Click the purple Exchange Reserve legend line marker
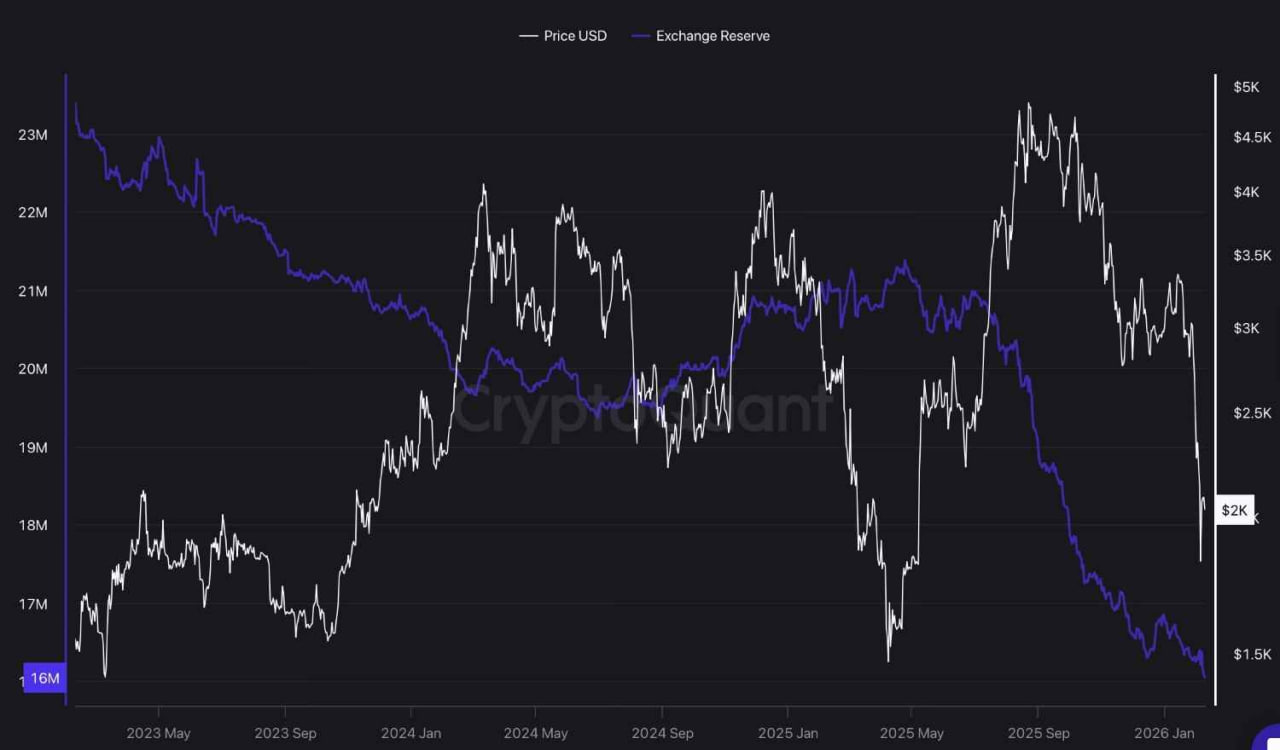Screen dimensions: 1280x750 640,35
